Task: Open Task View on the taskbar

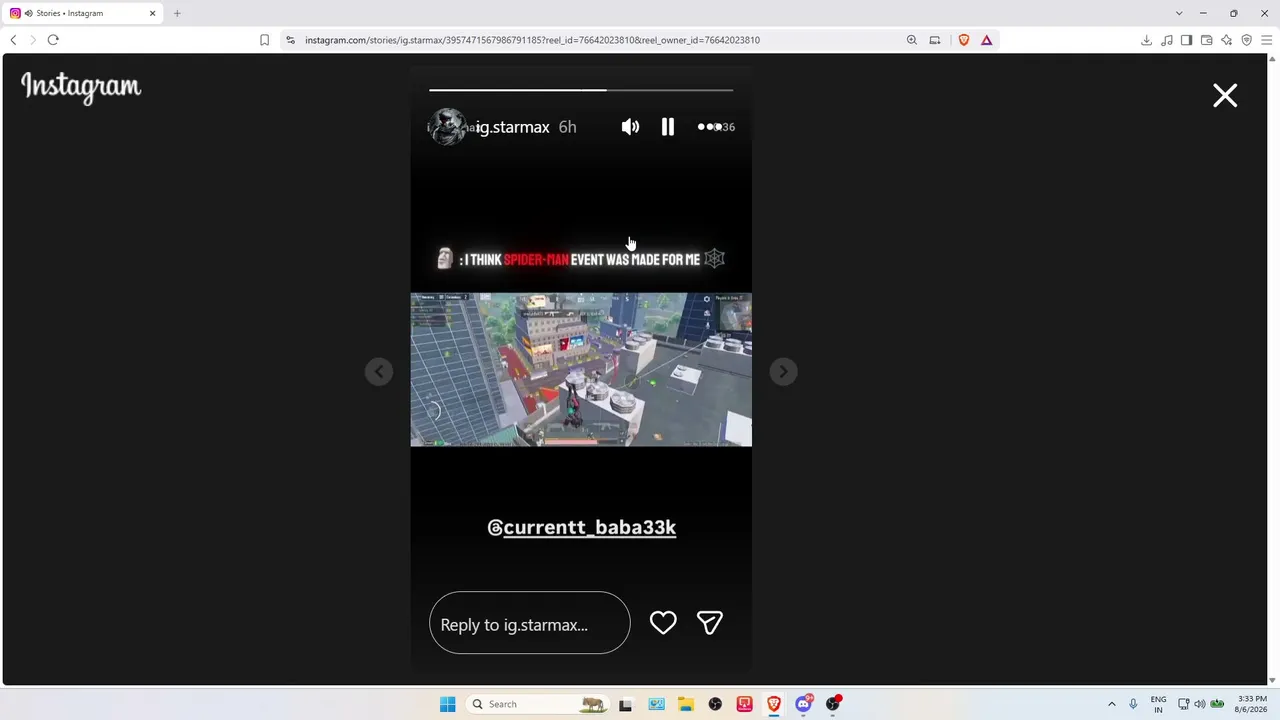Action: pos(626,704)
